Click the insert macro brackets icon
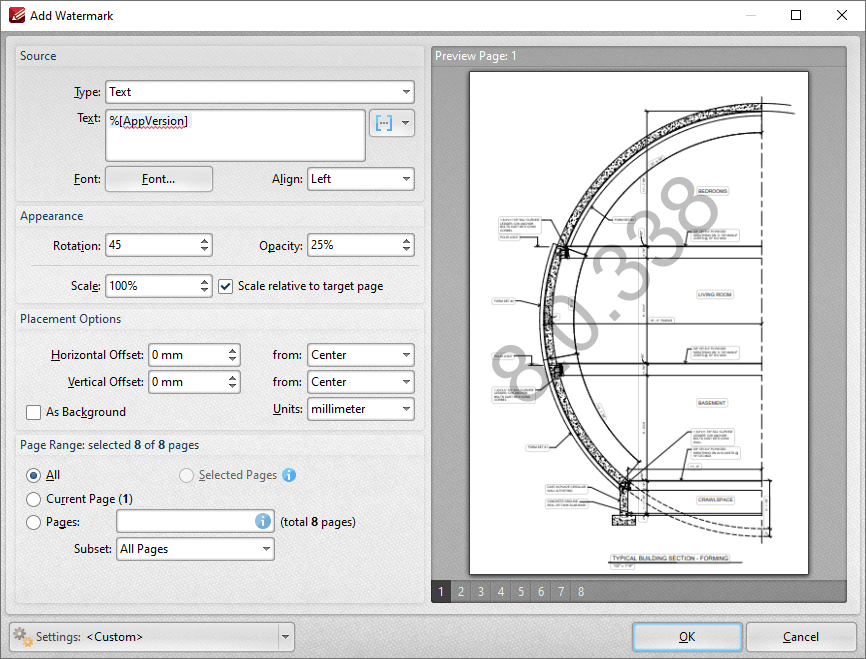The image size is (866, 659). tap(384, 123)
